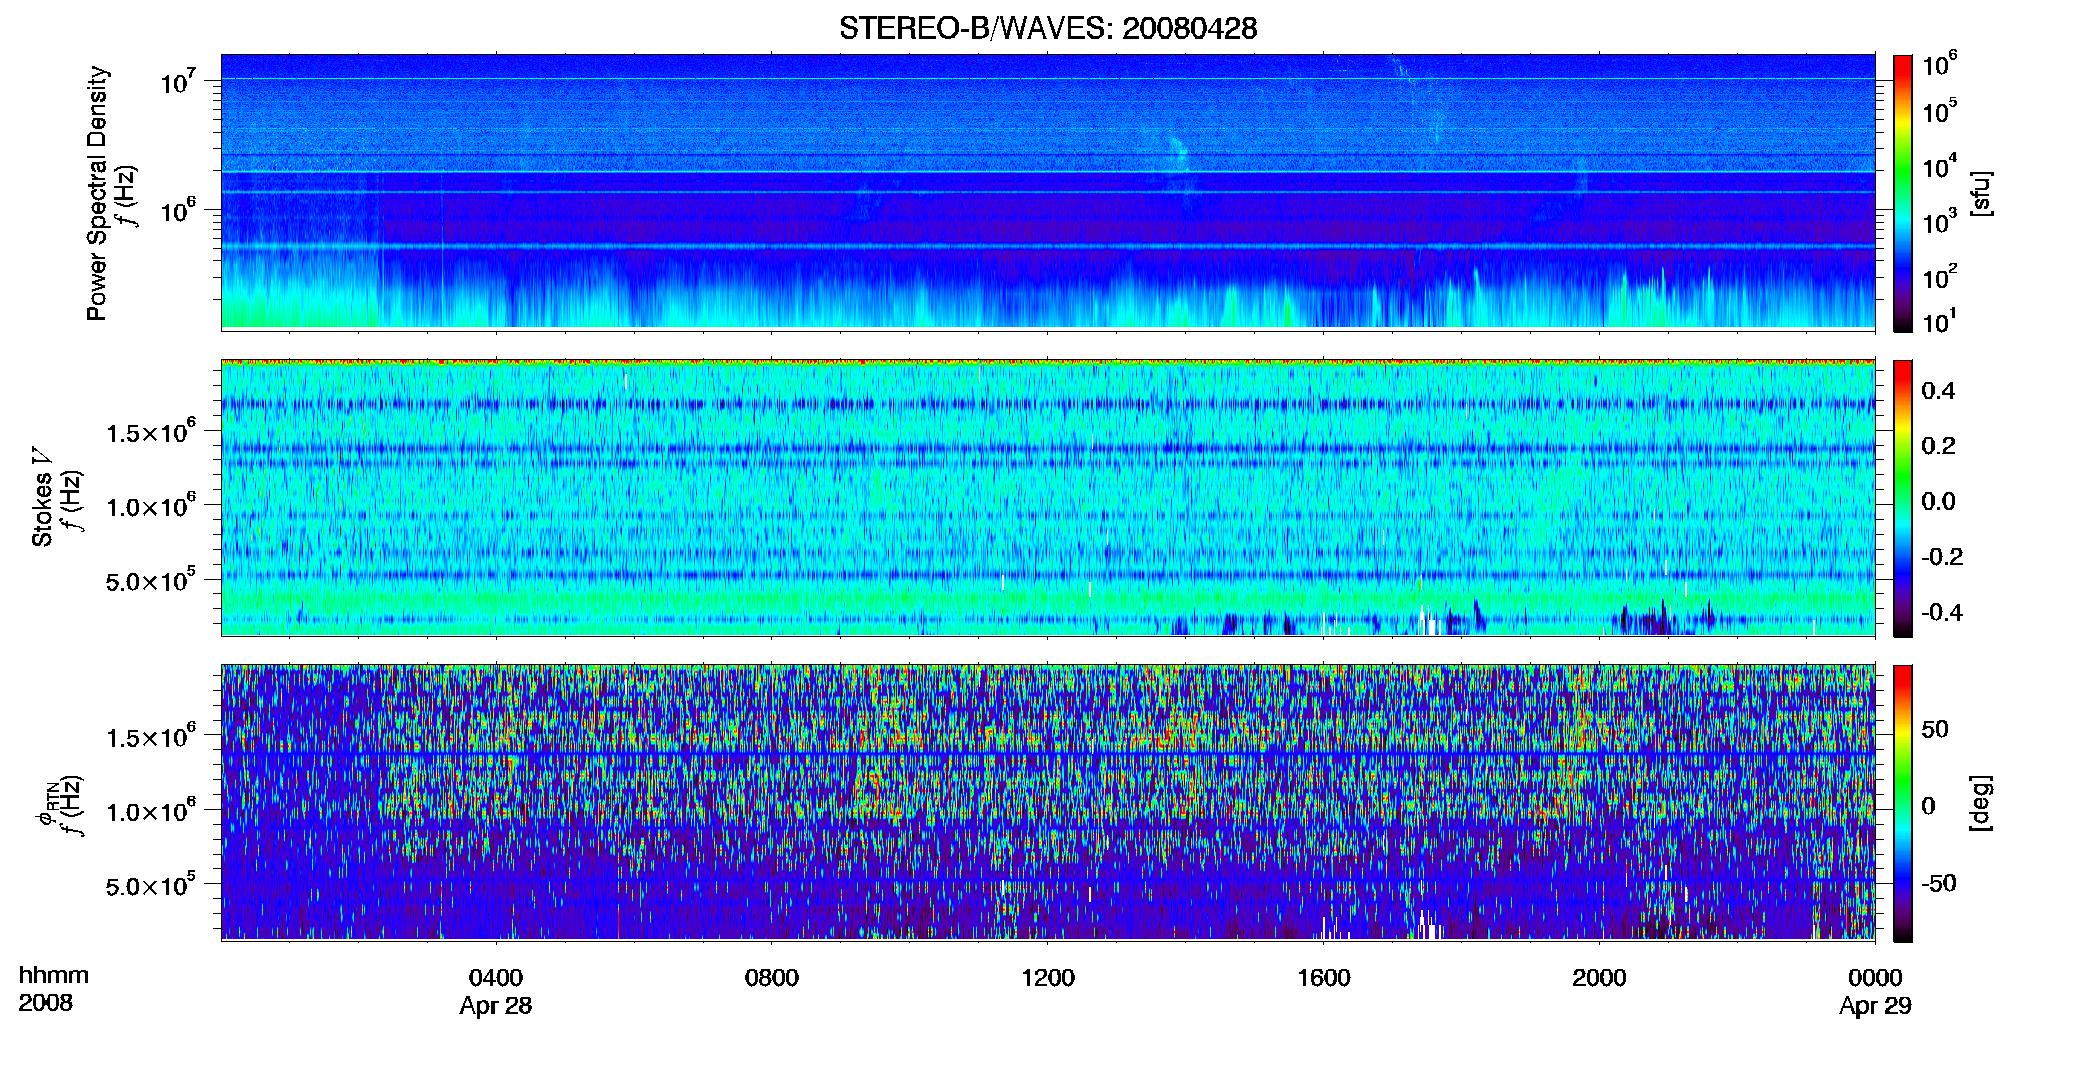The height and width of the screenshot is (1080, 2096).
Task: Click the plot title STEREO-B/WAVES: 20080428
Action: coord(1047,28)
